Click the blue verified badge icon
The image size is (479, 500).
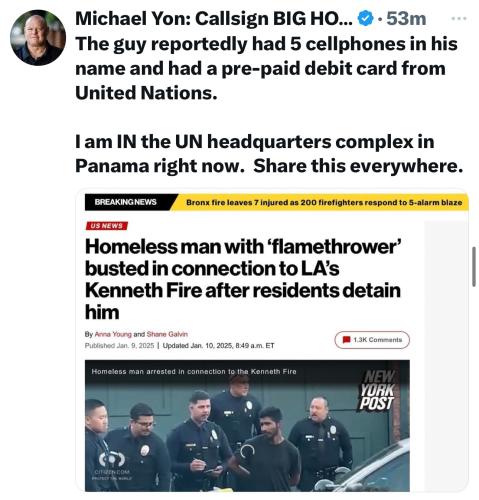point(365,19)
